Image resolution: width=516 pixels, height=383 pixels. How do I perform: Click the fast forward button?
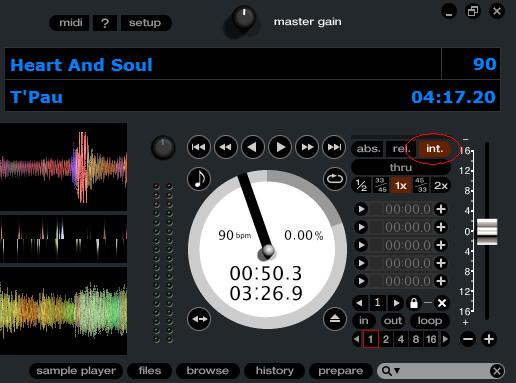coord(307,147)
